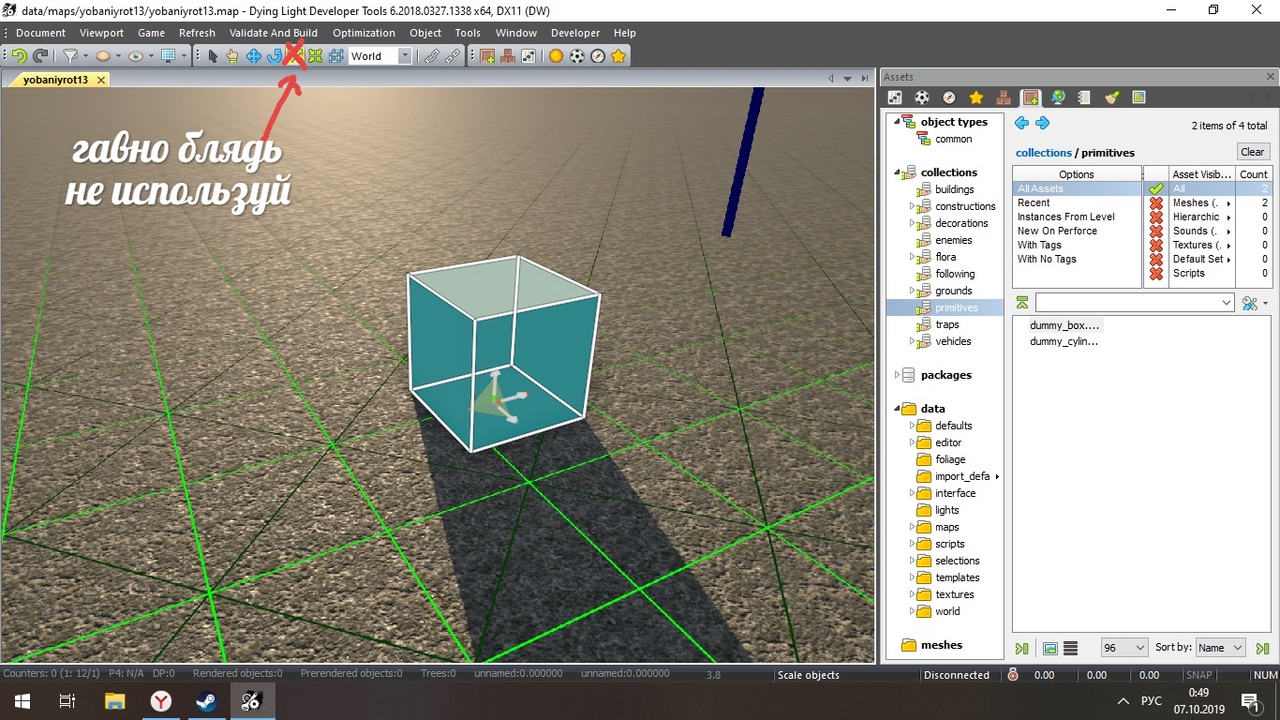Select the dummy_box asset
Viewport: 1280px width, 720px height.
coord(1064,325)
